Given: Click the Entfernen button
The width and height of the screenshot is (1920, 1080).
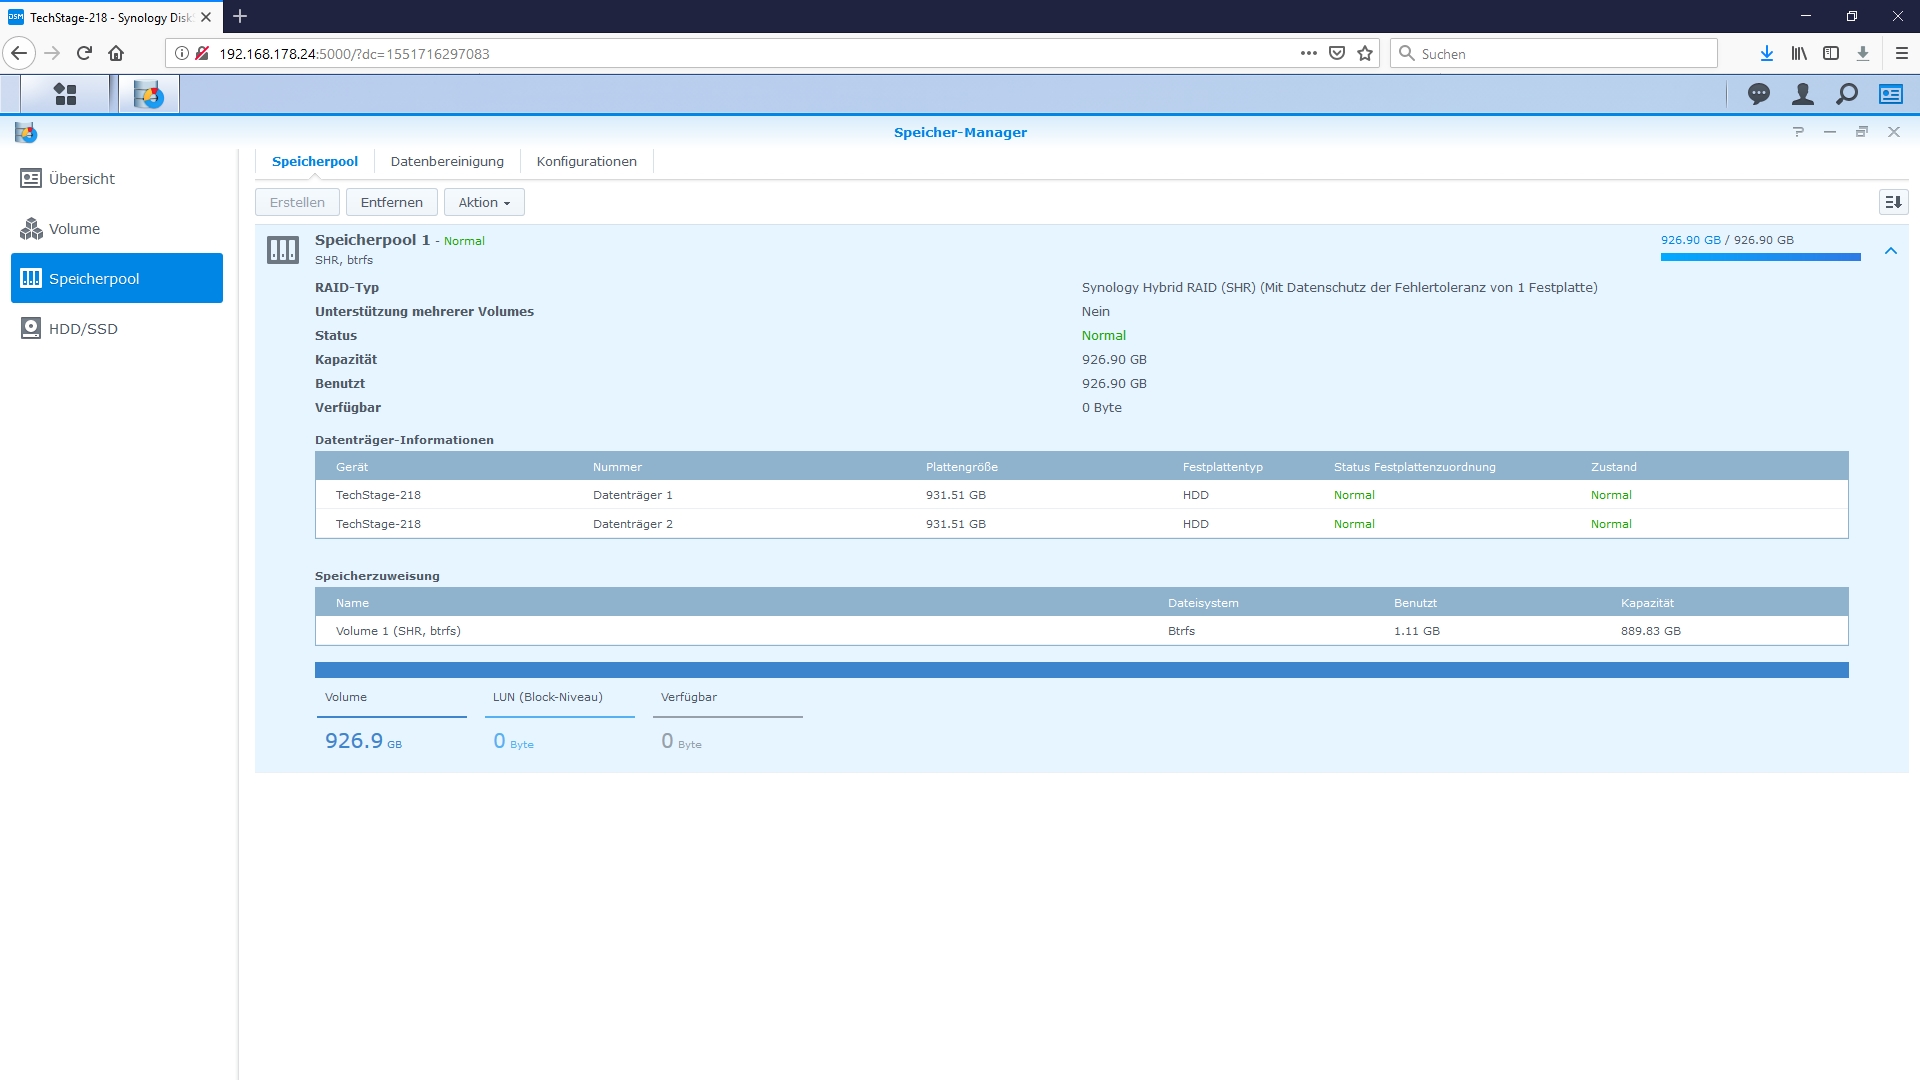Looking at the screenshot, I should pyautogui.click(x=391, y=202).
